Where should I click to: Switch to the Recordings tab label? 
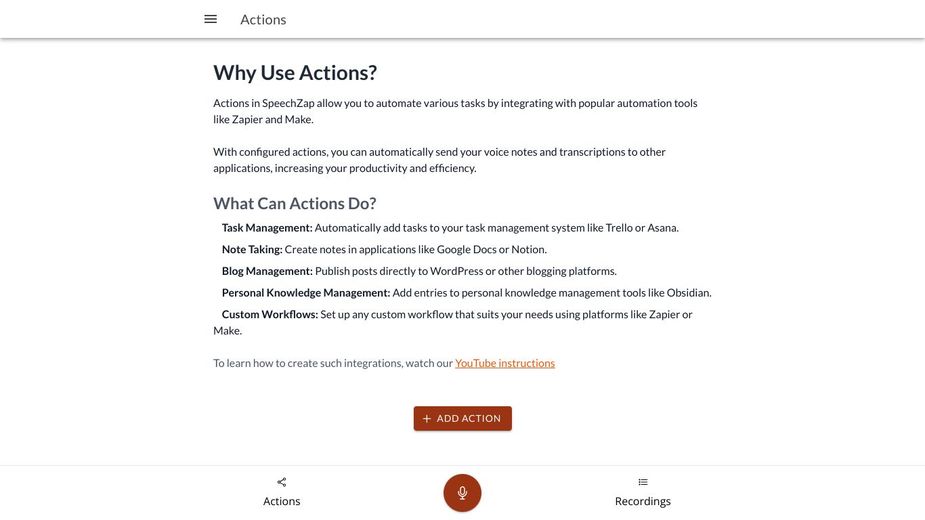643,501
